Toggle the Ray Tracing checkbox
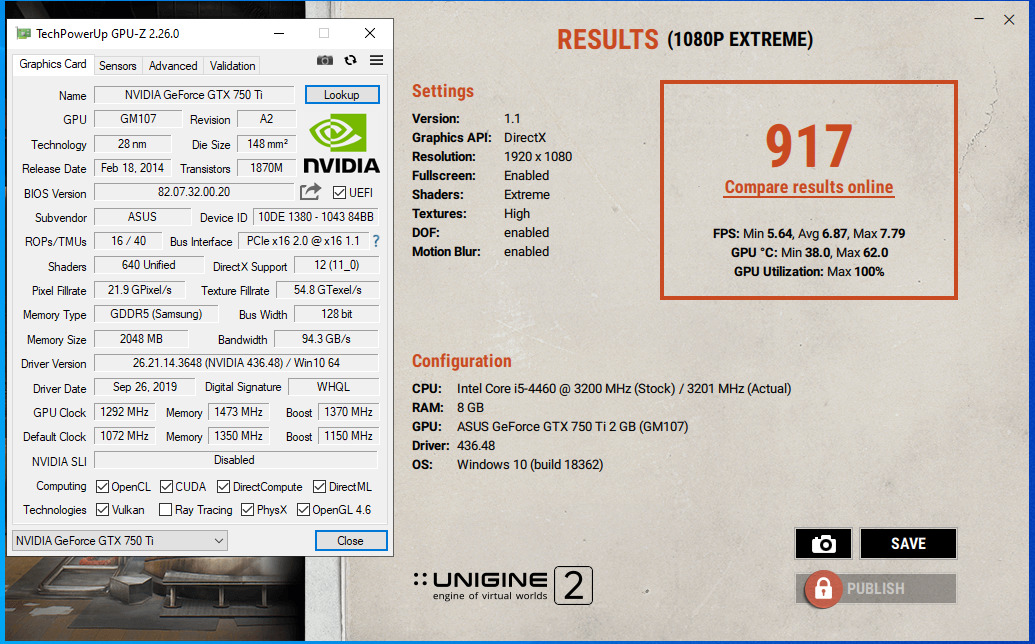 tap(166, 510)
